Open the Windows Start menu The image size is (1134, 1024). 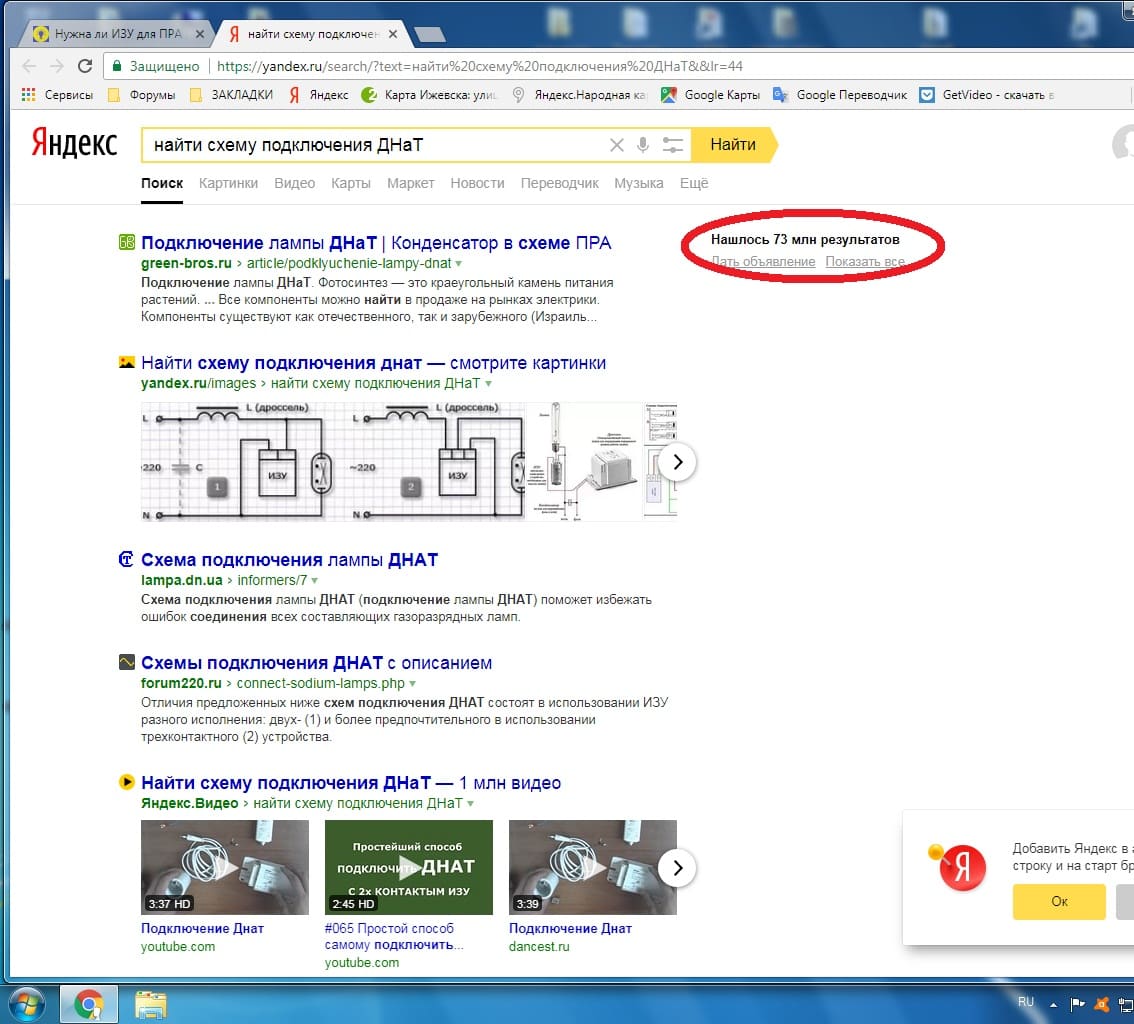pos(26,1003)
